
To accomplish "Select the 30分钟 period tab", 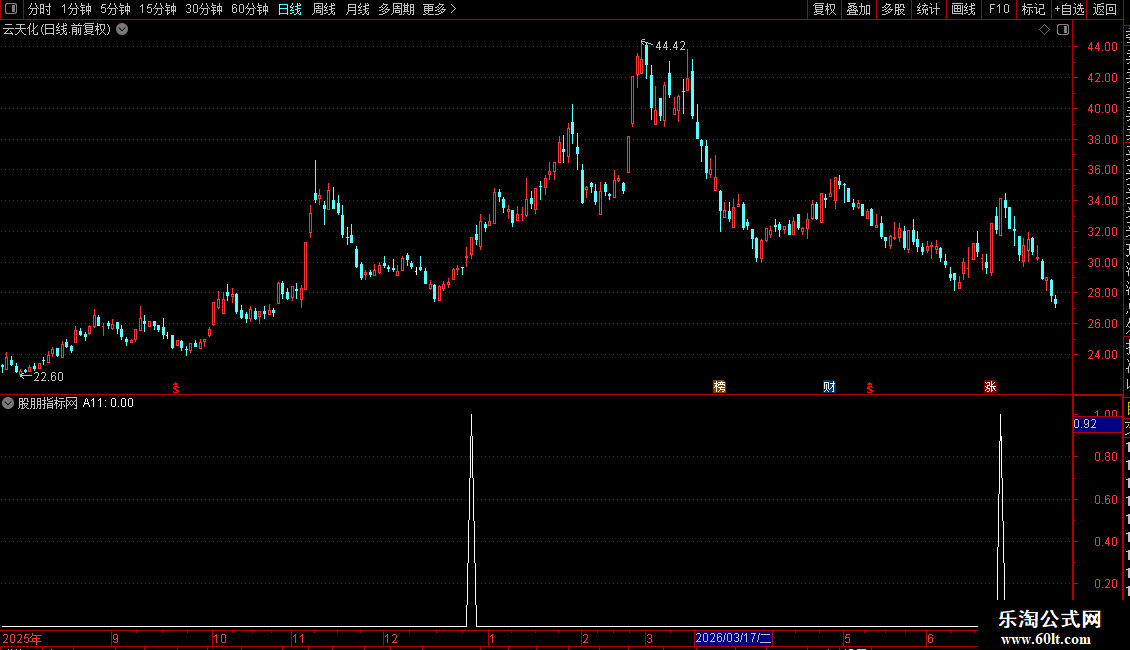I will click(204, 9).
